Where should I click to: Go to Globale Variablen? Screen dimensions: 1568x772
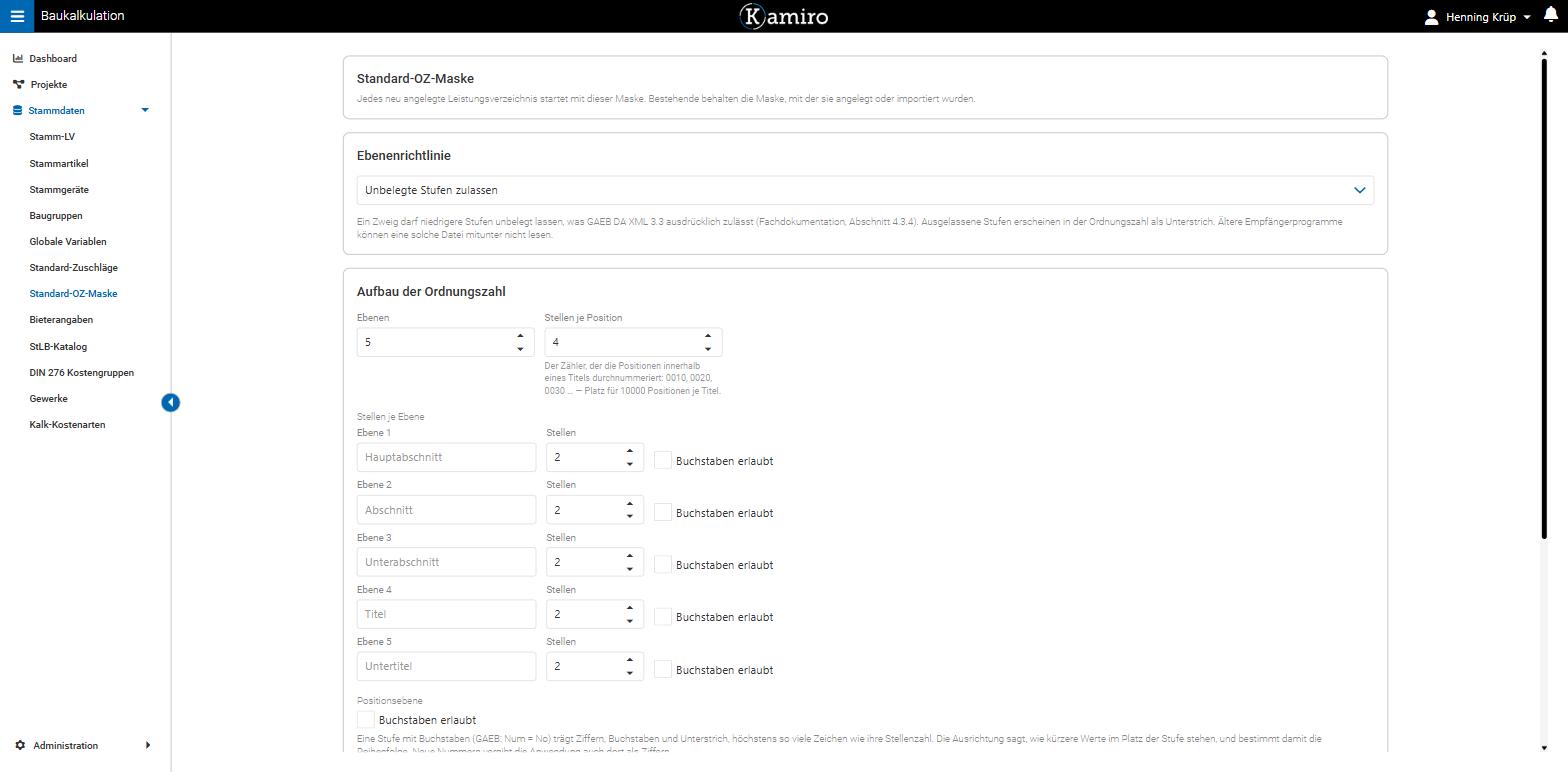(x=68, y=241)
